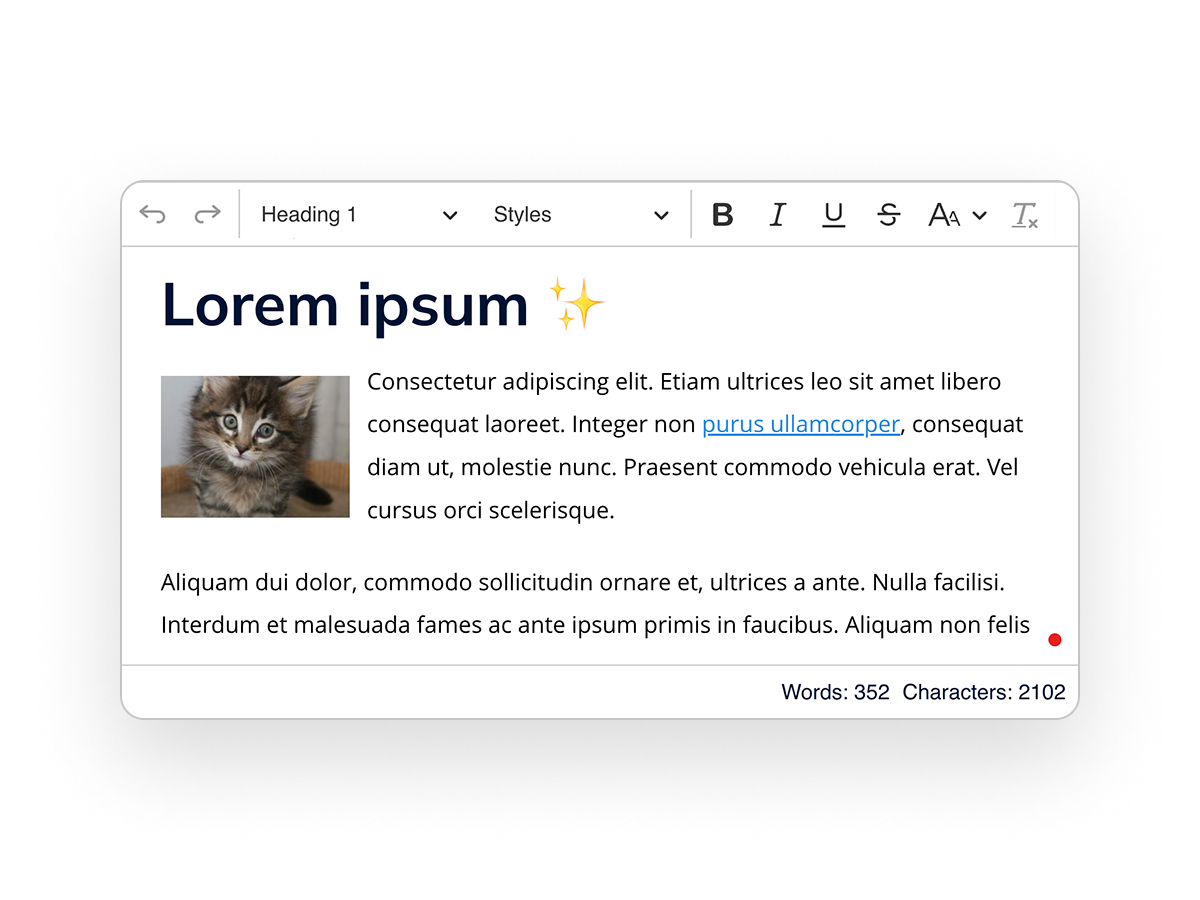Open the Heading 1 dropdown
Screen dimensions: 1200x900
click(357, 214)
